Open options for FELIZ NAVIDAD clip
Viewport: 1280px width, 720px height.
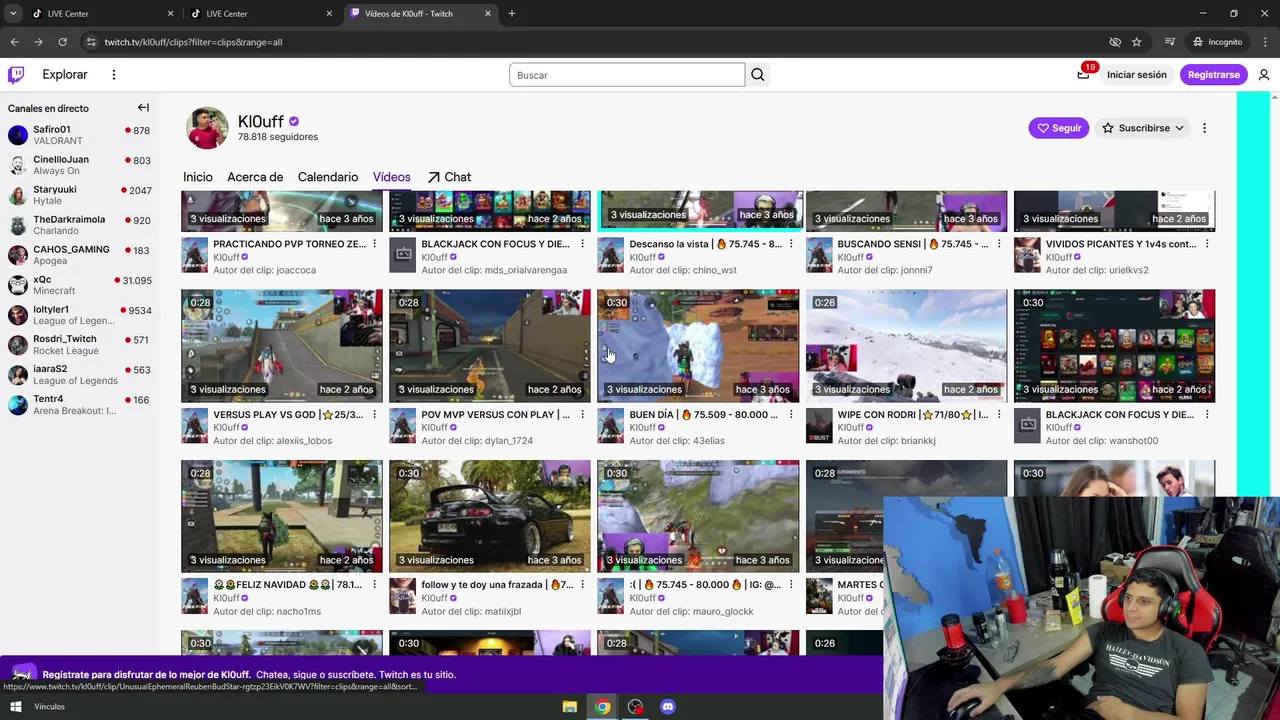coord(375,585)
